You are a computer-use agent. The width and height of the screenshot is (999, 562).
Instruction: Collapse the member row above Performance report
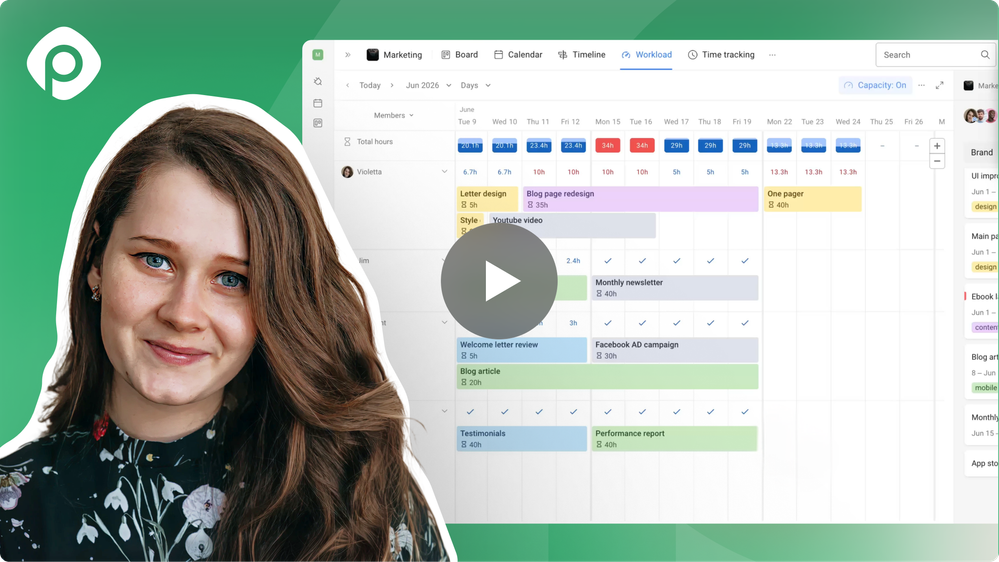point(444,411)
